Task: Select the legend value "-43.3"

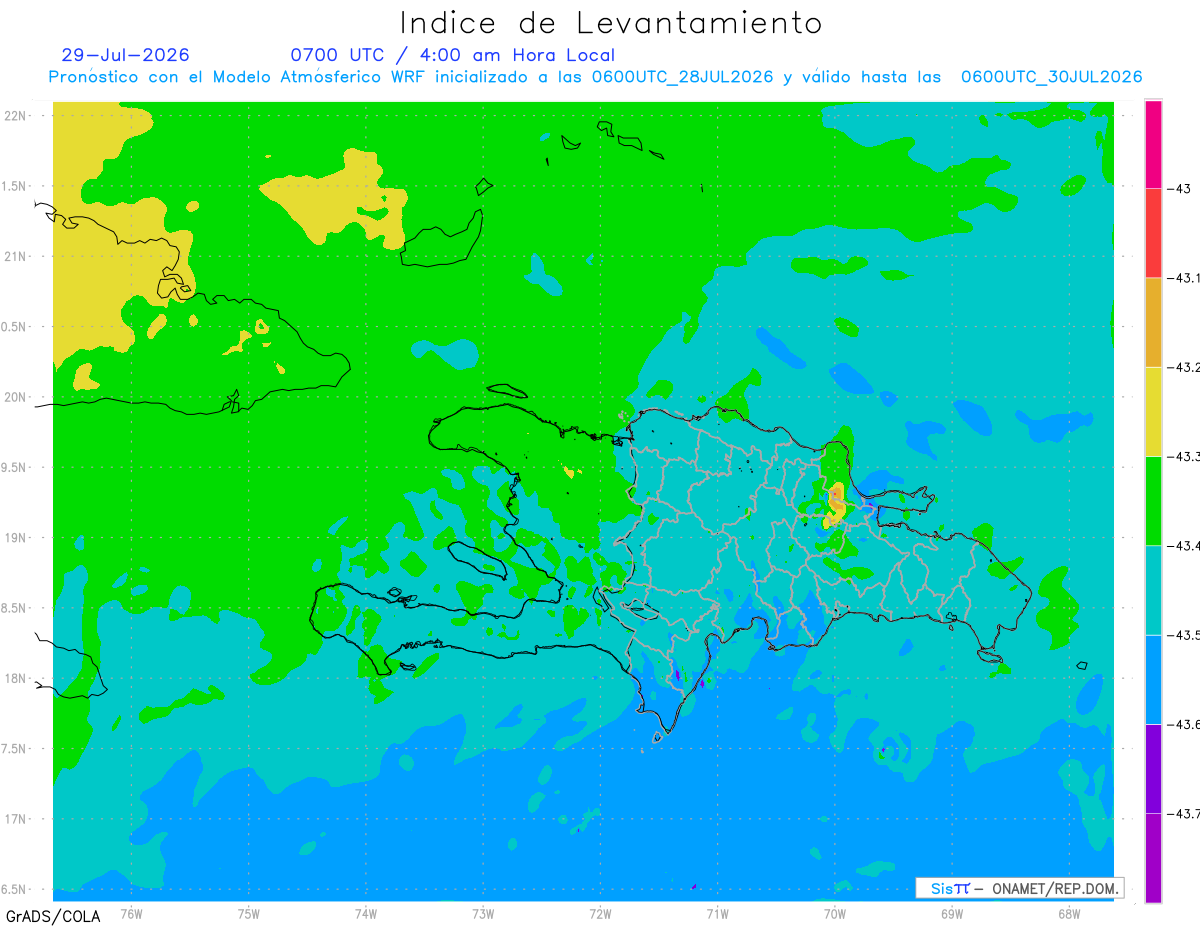Action: pos(1181,456)
